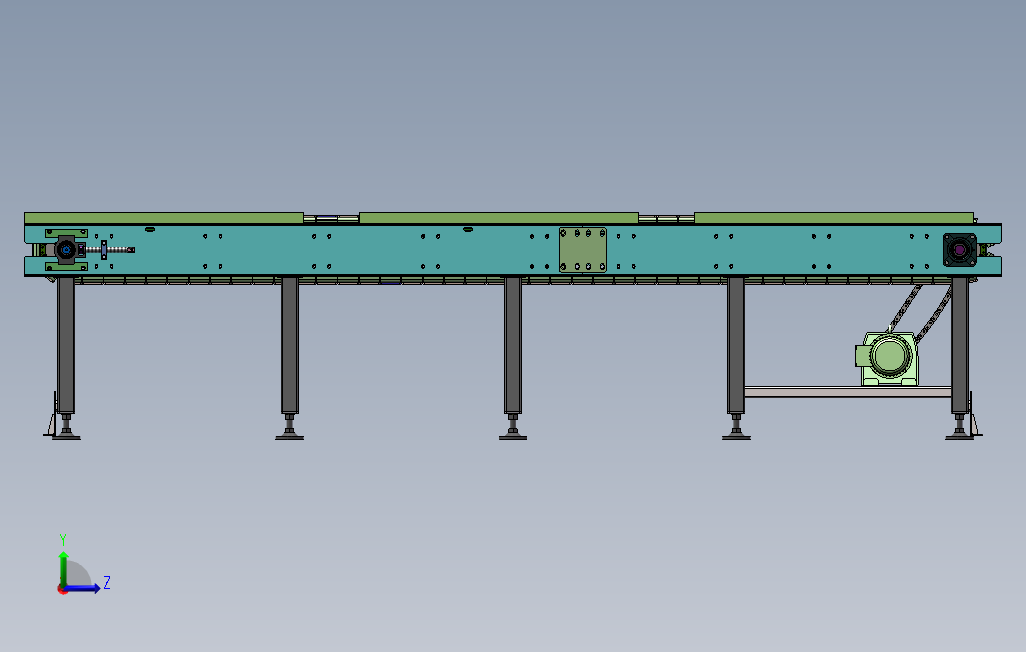Click the threaded tensioning screw rod

[x=110, y=249]
